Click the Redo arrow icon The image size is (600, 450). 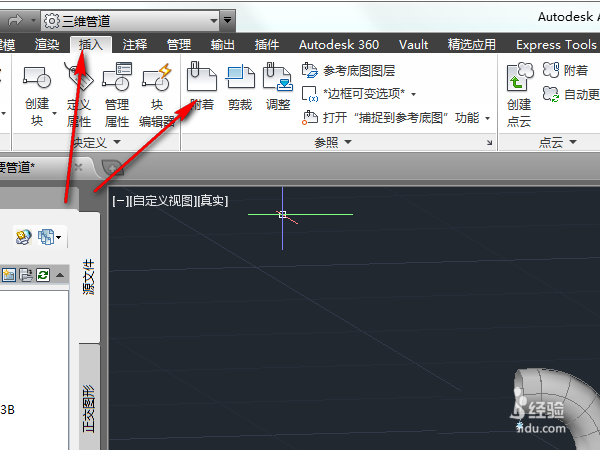[15, 20]
